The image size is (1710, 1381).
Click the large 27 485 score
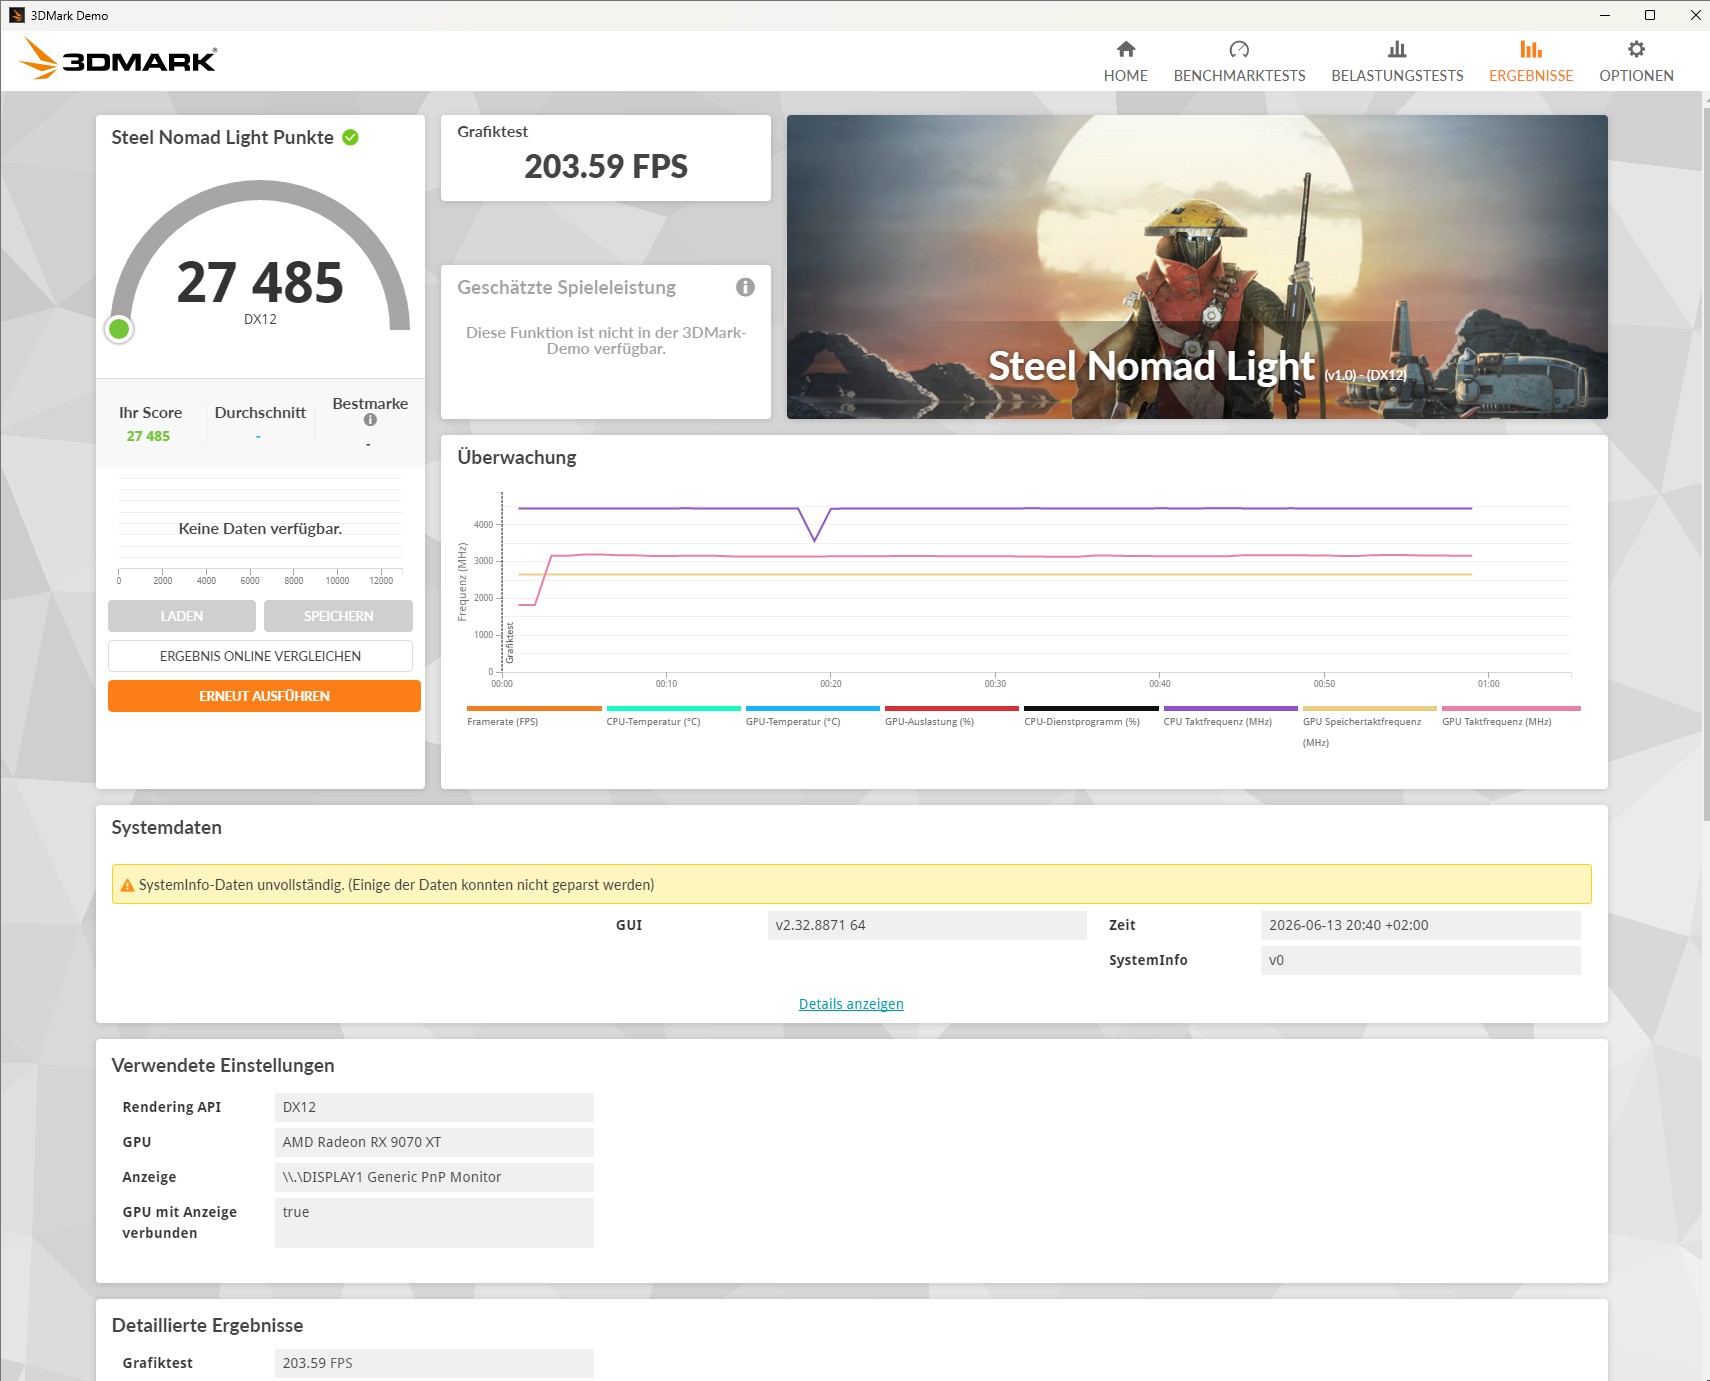[260, 283]
